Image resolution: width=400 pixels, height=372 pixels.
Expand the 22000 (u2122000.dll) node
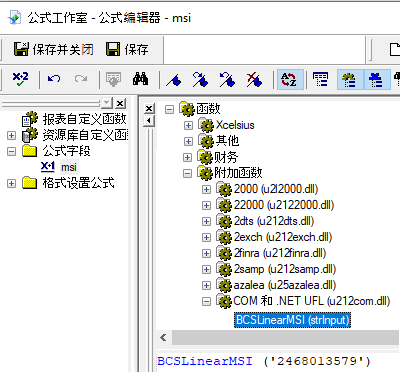pyautogui.click(x=206, y=205)
